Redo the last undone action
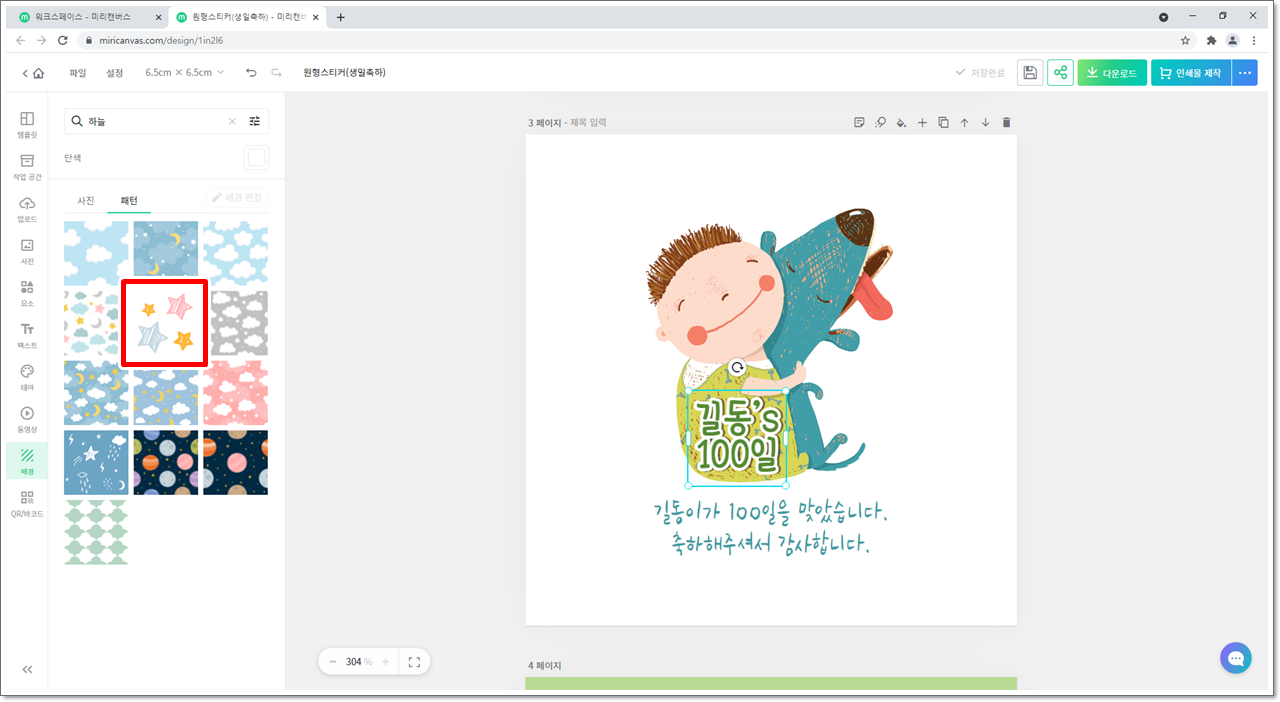Image resolution: width=1280 pixels, height=702 pixels. [276, 73]
